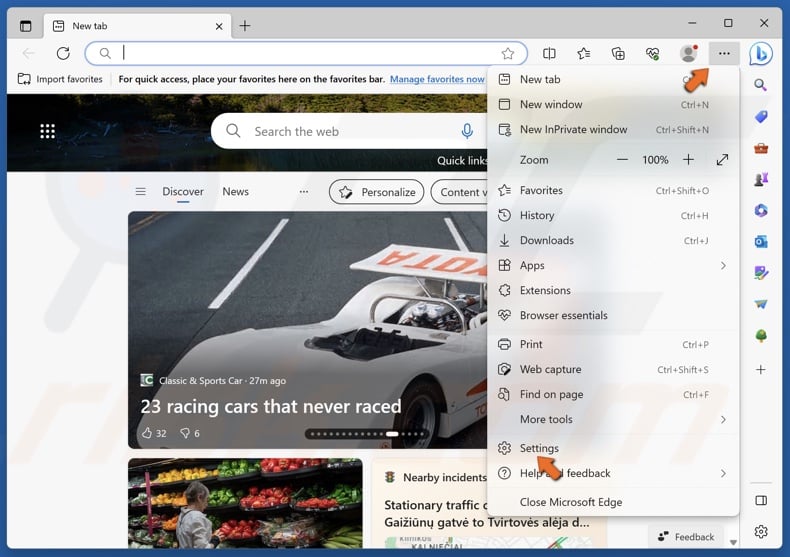The width and height of the screenshot is (790, 557).
Task: Open Extensions from the menu
Action: click(613, 291)
